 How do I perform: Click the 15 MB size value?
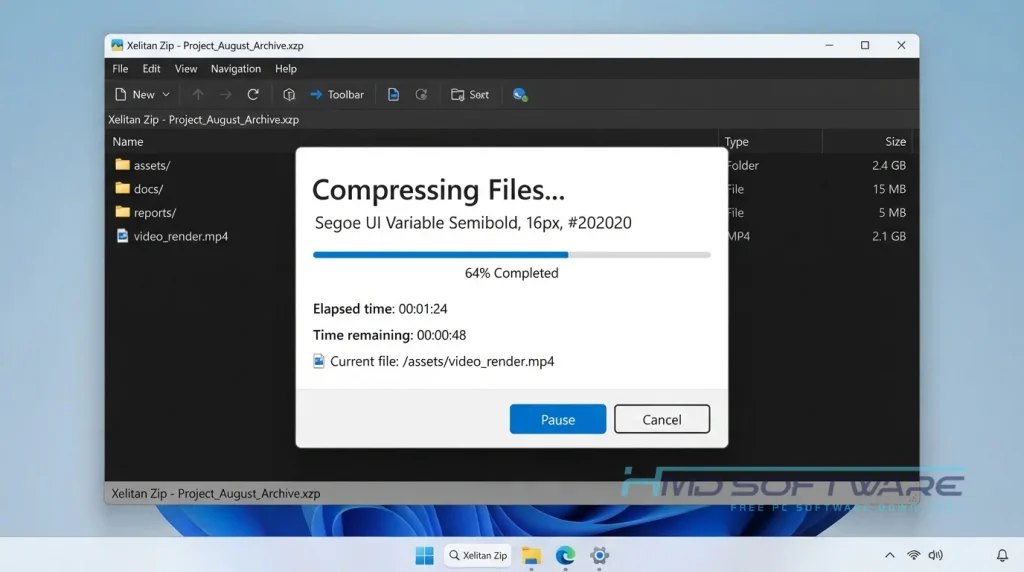(x=889, y=189)
